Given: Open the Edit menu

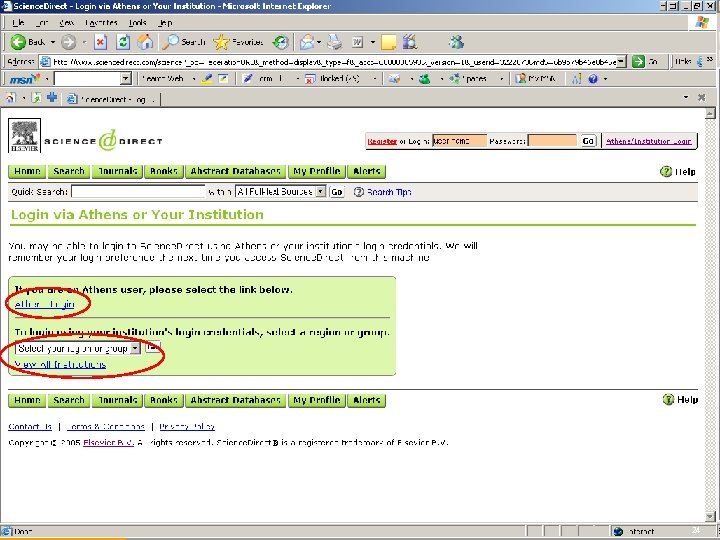Looking at the screenshot, I should coord(42,22).
